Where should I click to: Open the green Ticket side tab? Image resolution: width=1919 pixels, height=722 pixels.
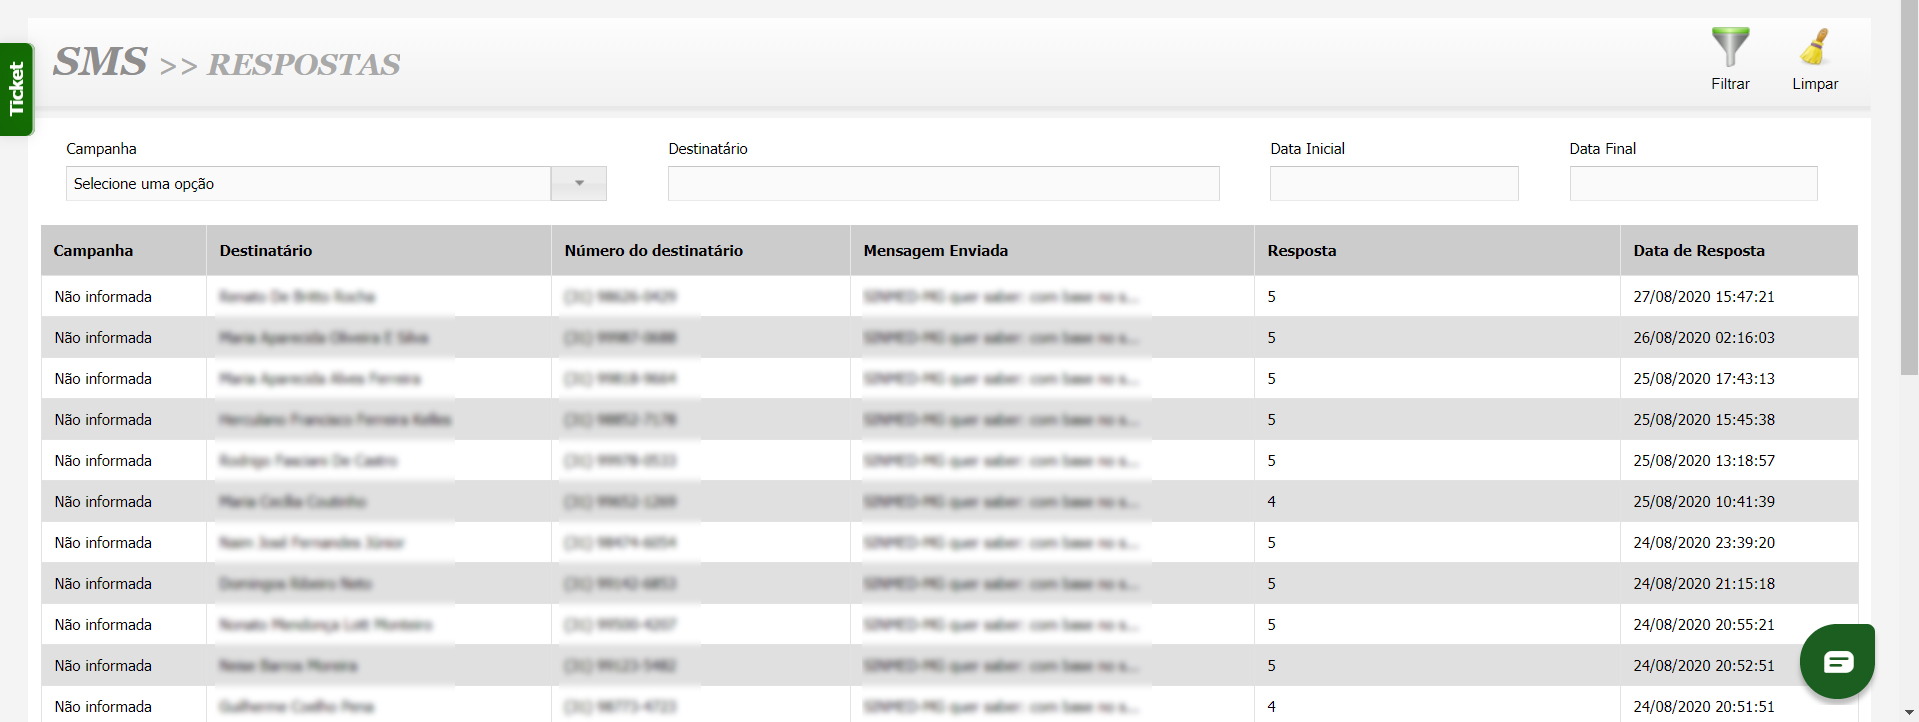(x=17, y=89)
